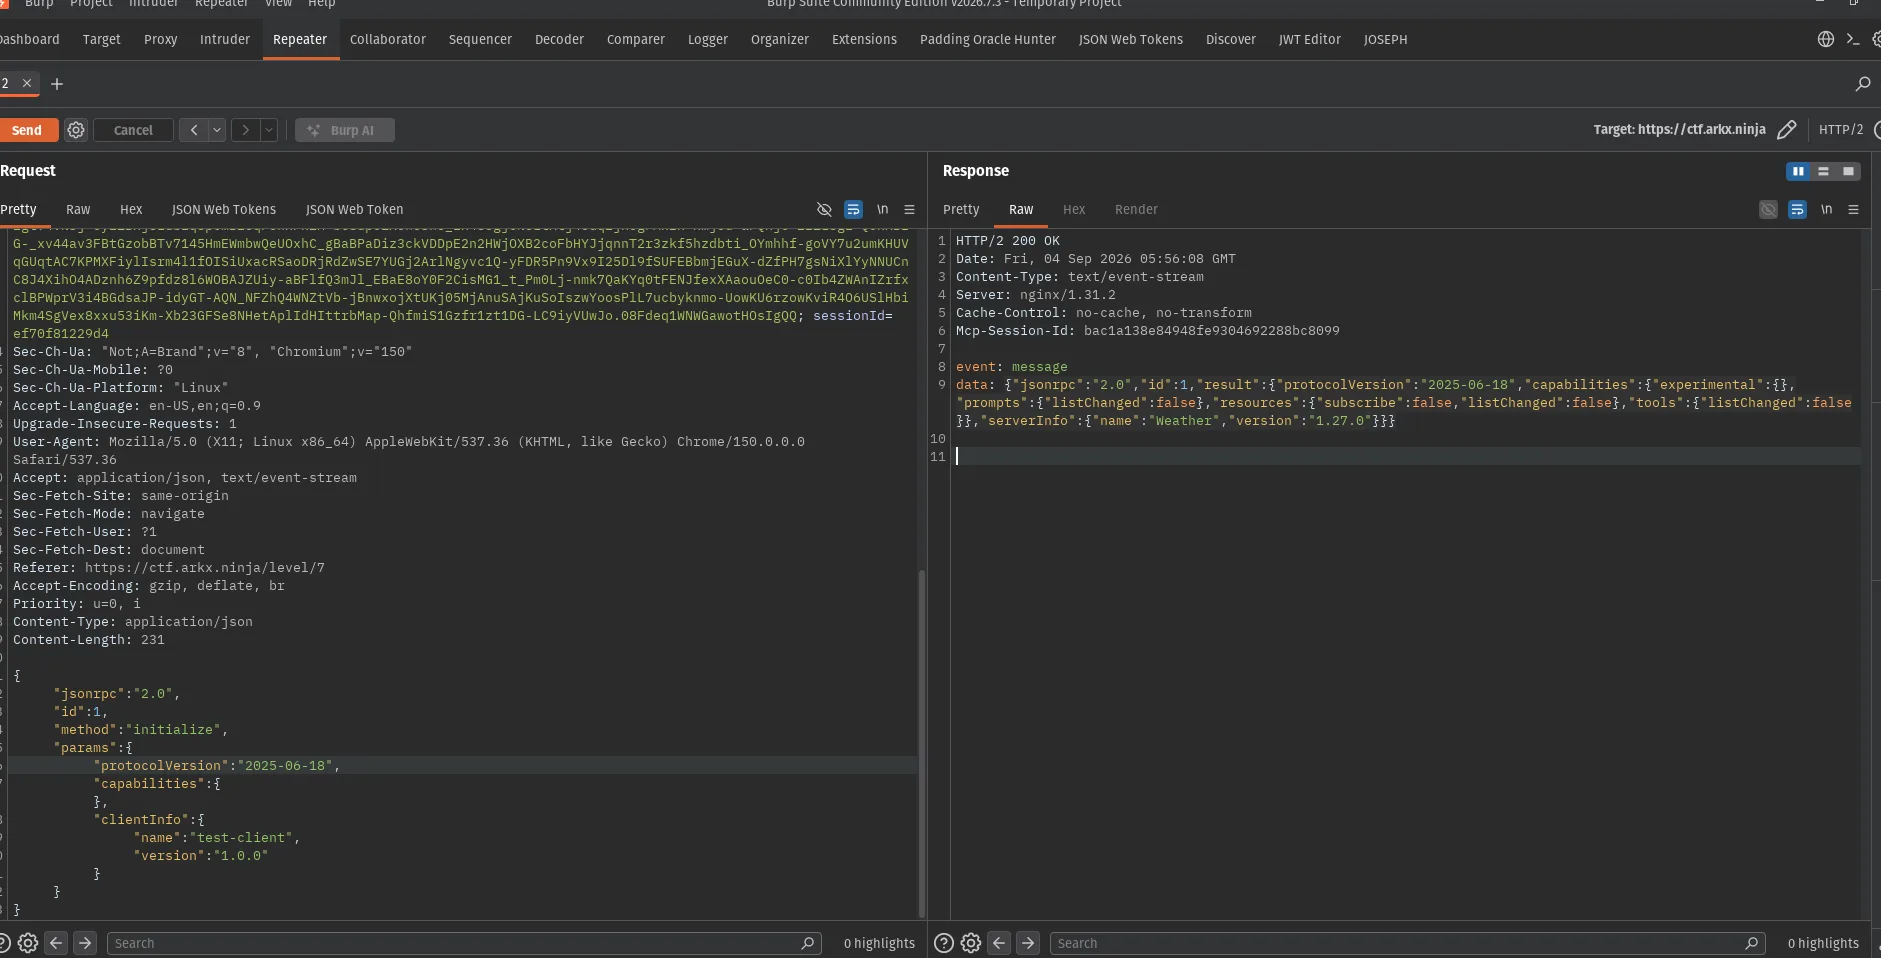Open response search help icon

pos(943,943)
